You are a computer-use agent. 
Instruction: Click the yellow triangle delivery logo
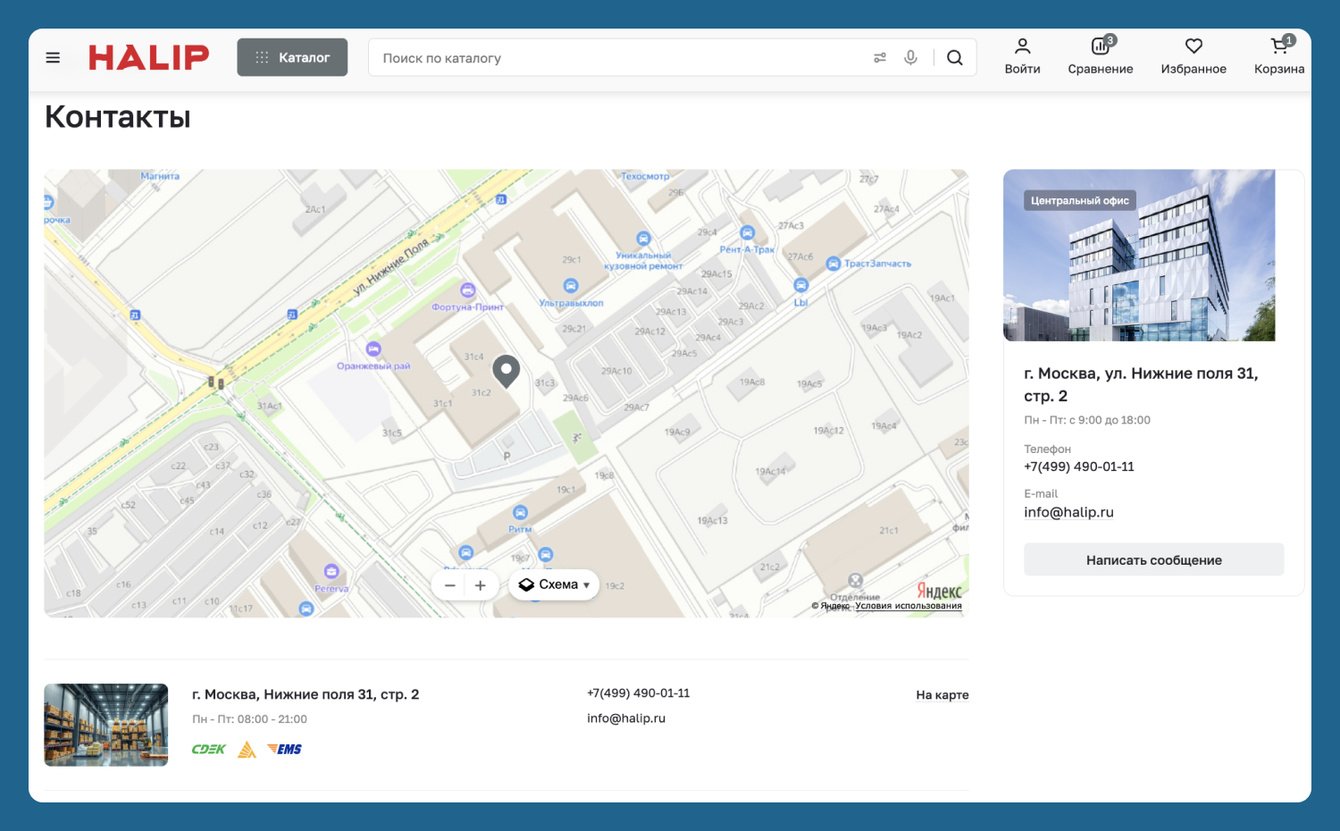pos(247,749)
